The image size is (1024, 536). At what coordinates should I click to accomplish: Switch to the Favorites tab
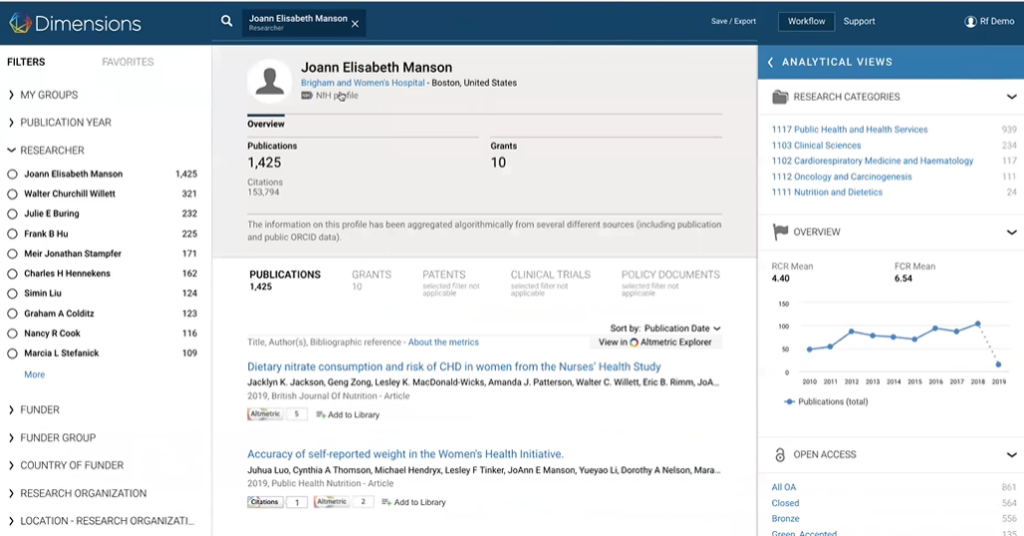pyautogui.click(x=128, y=62)
